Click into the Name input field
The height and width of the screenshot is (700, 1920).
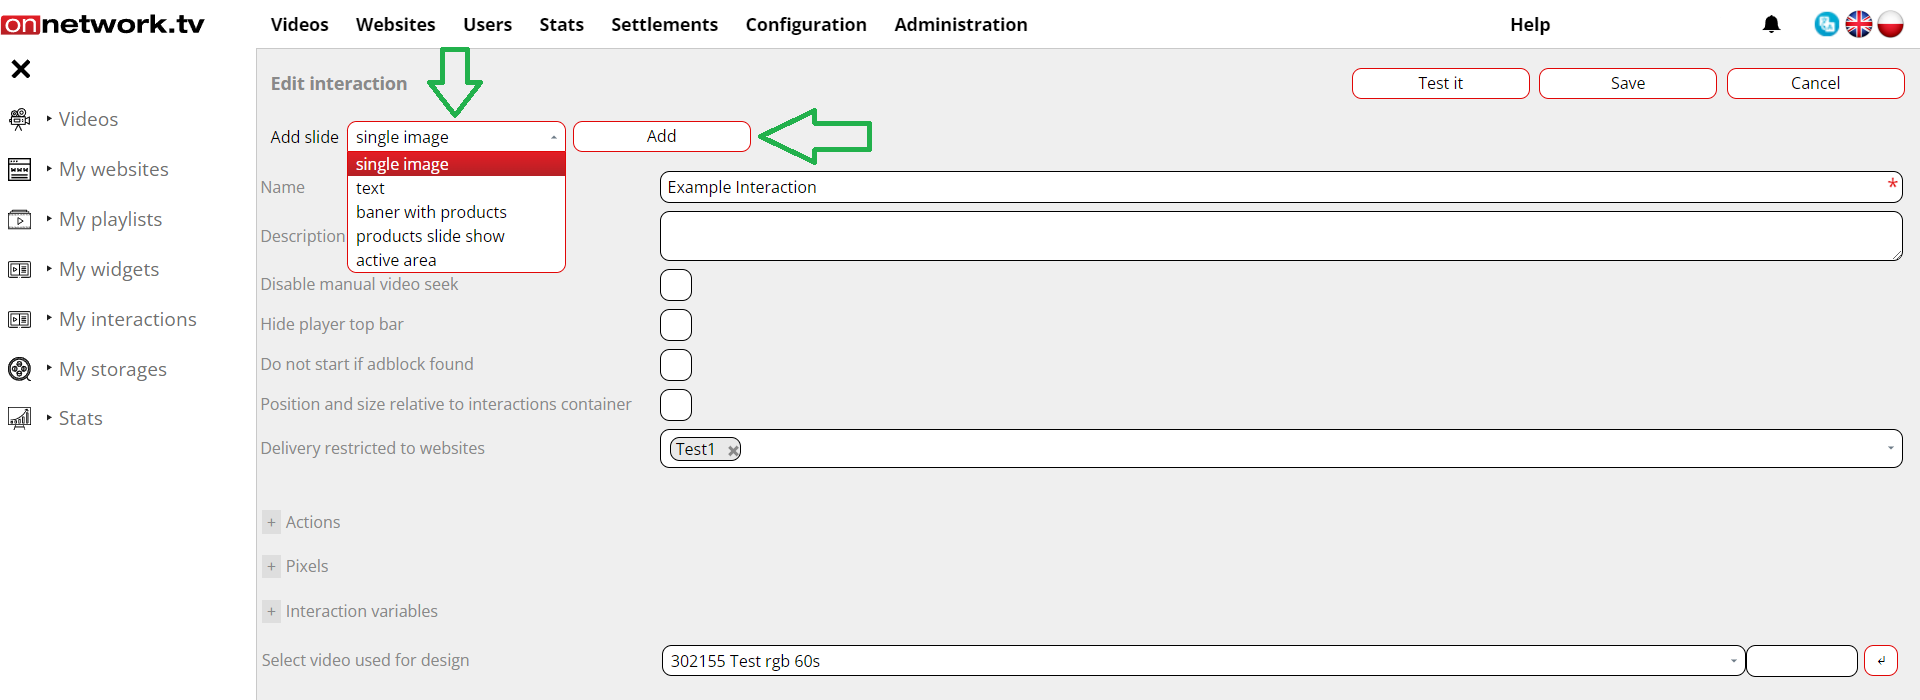tap(1270, 187)
